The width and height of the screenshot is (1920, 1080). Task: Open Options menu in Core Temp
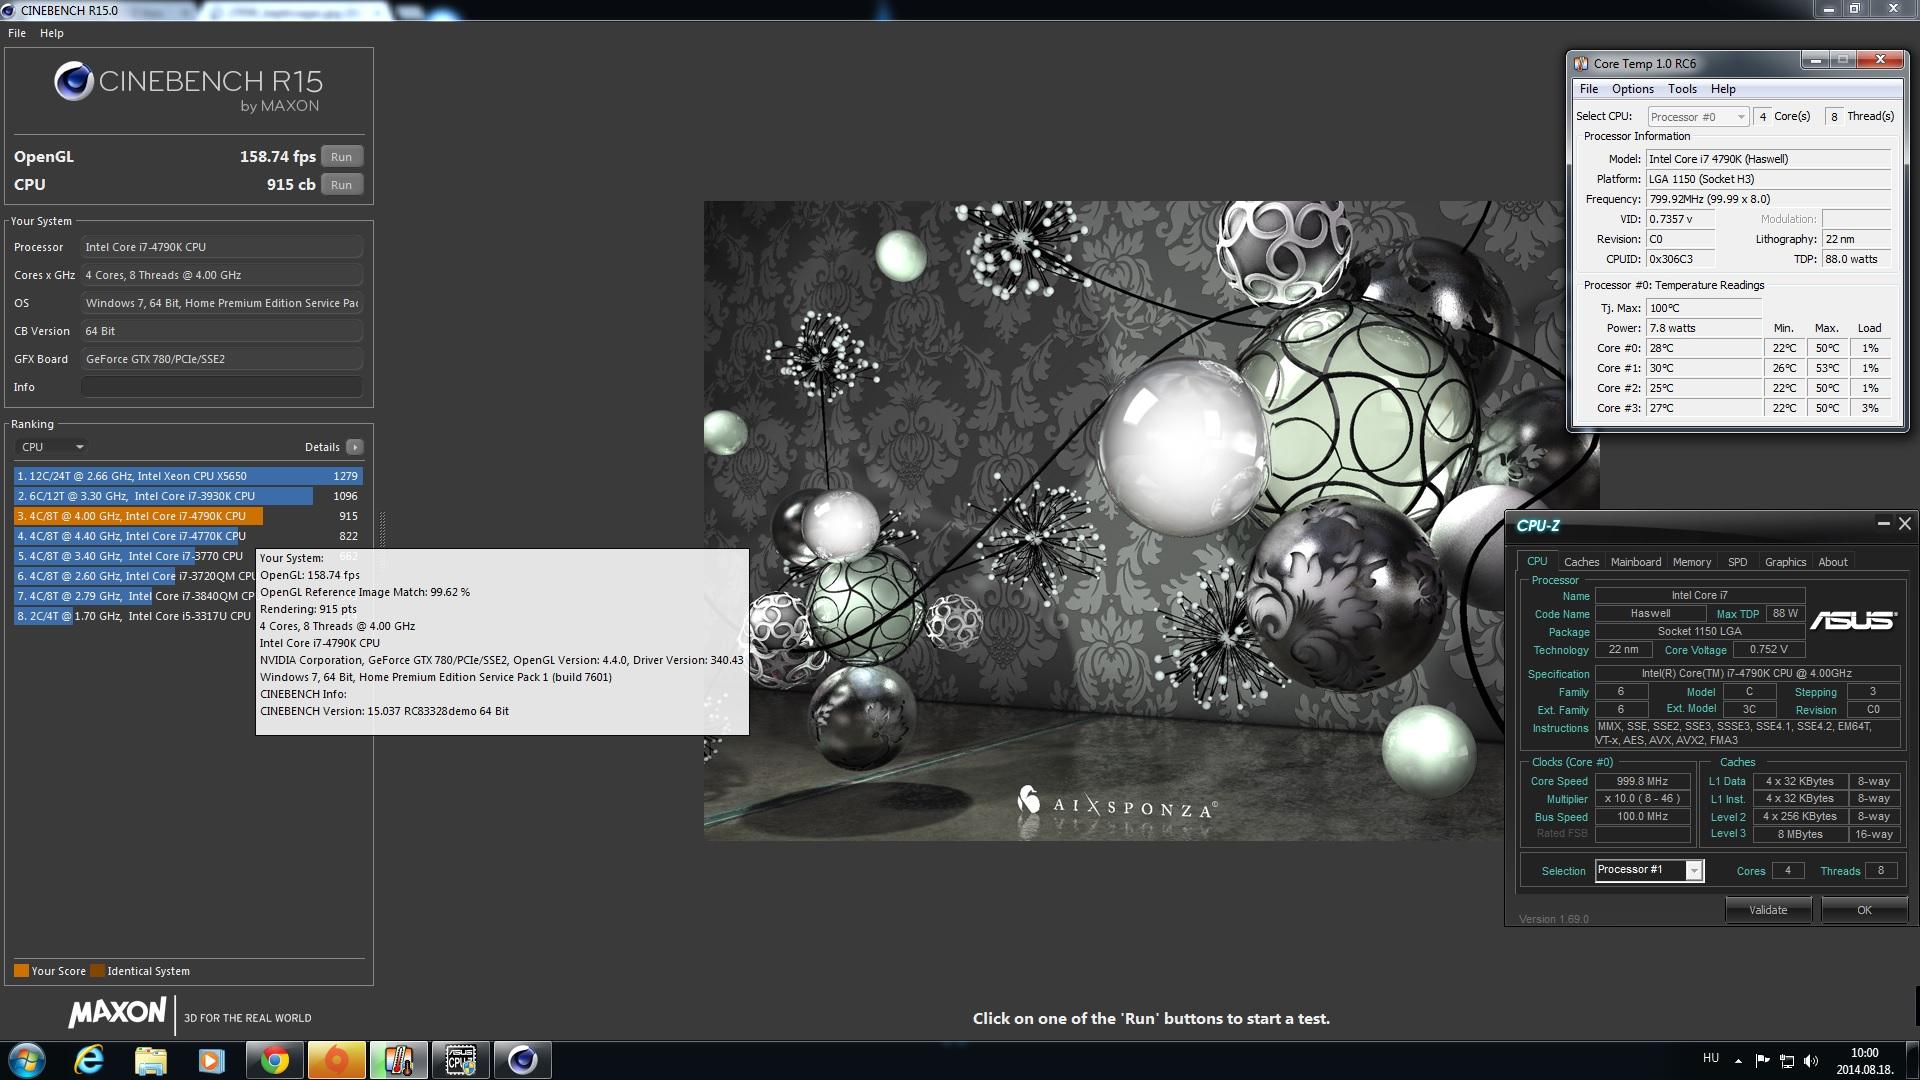click(x=1633, y=89)
